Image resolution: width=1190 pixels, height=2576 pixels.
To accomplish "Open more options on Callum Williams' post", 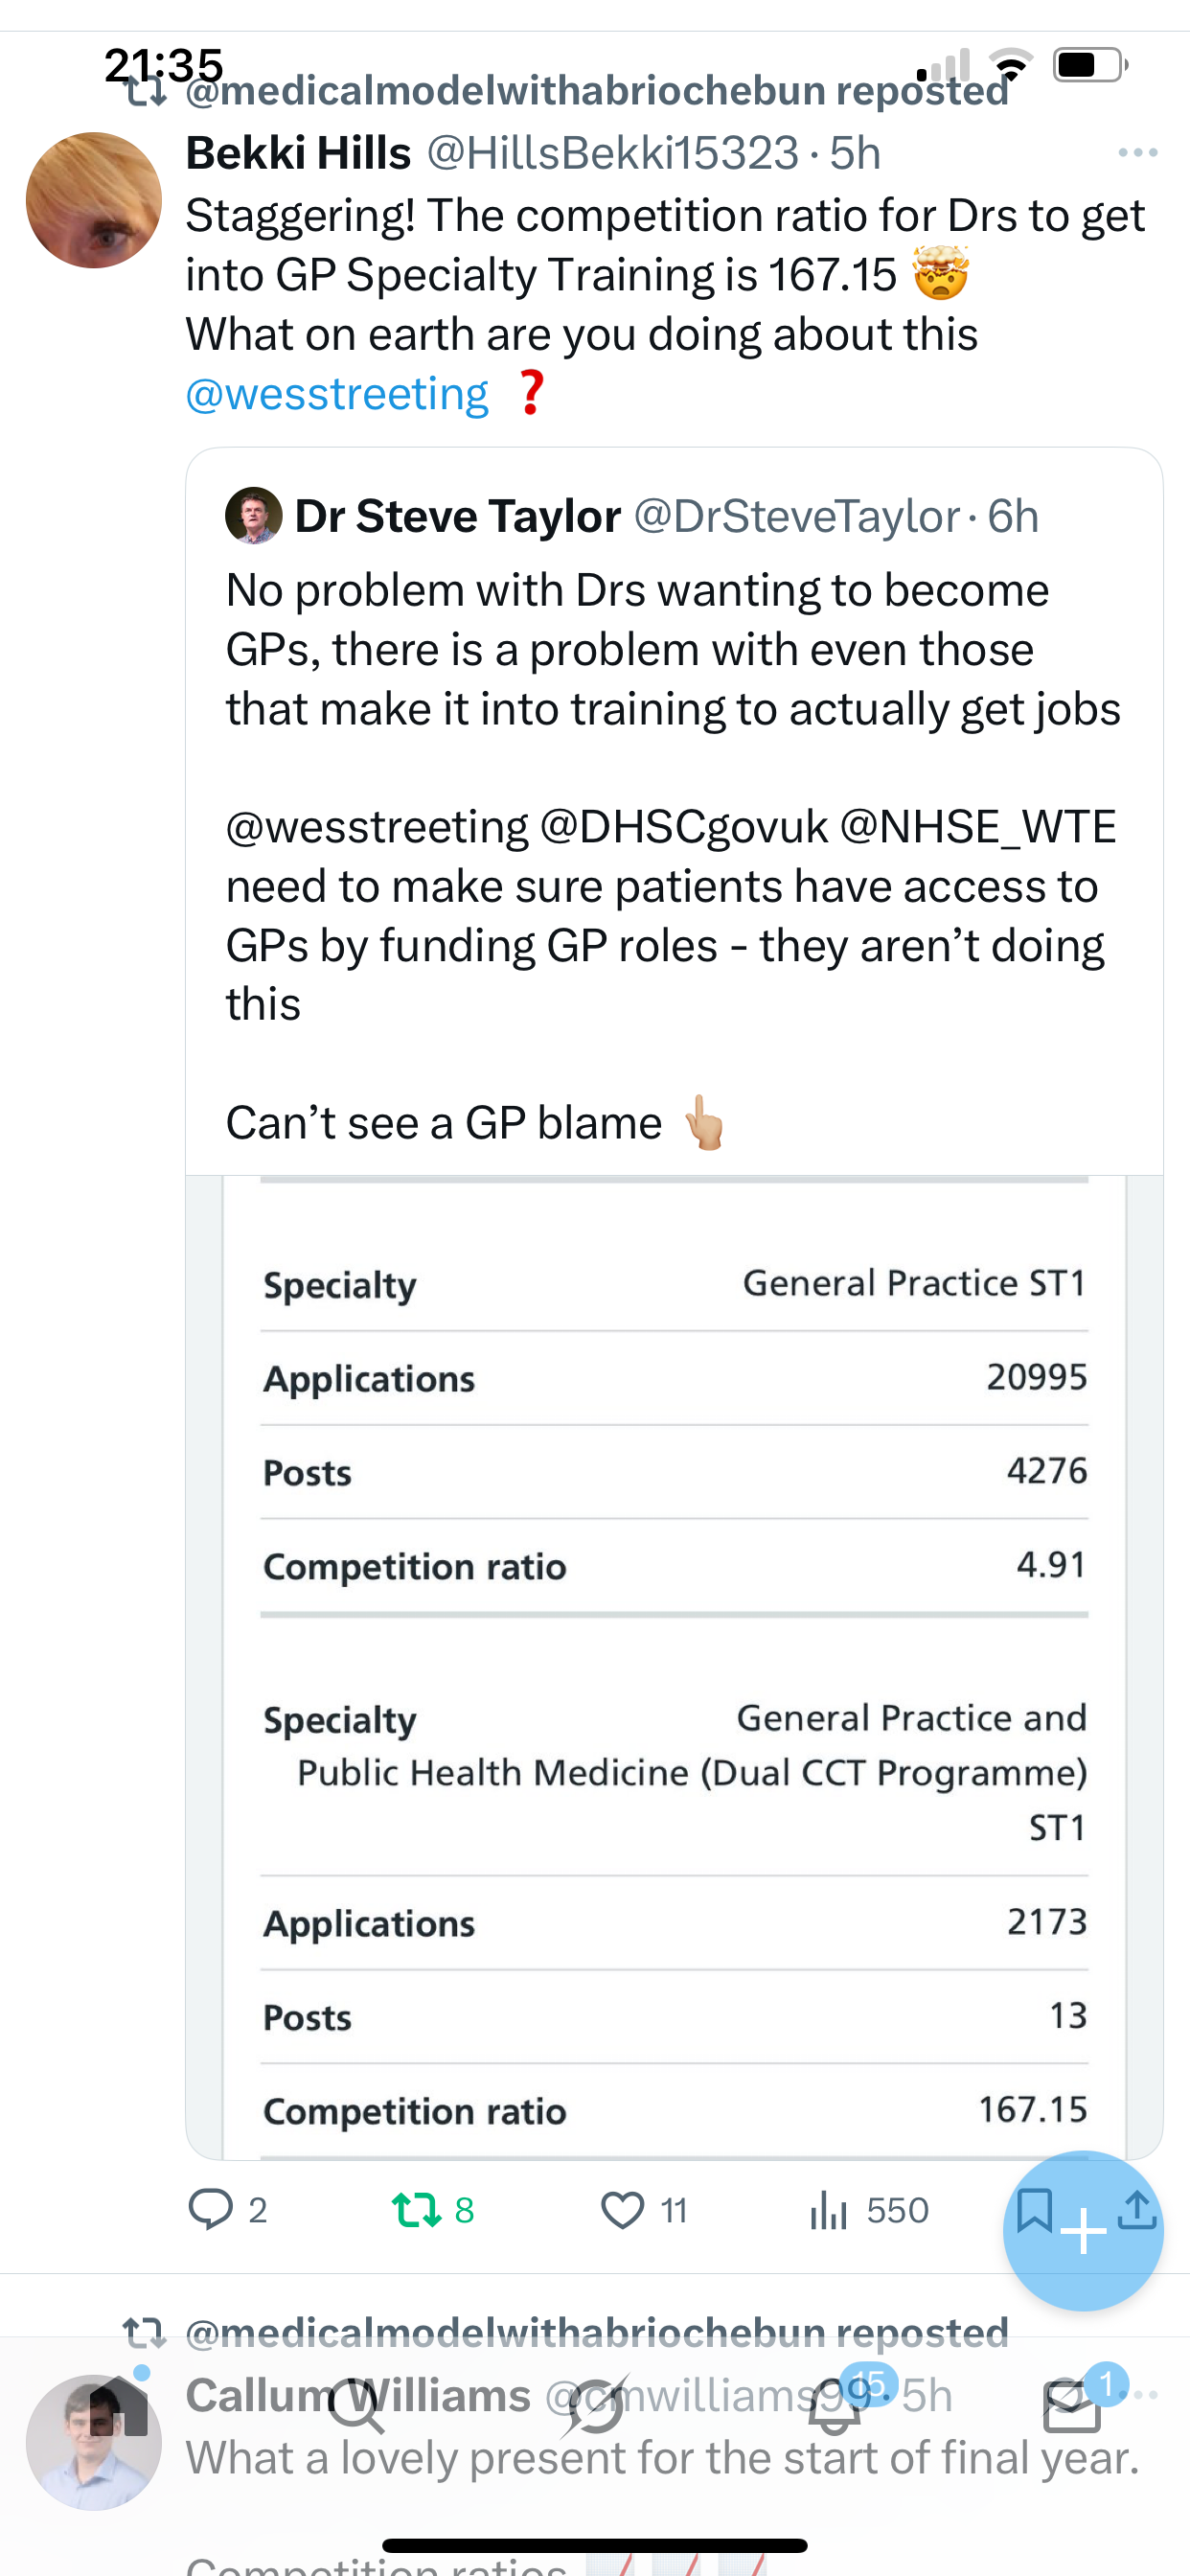I will [x=1143, y=2395].
